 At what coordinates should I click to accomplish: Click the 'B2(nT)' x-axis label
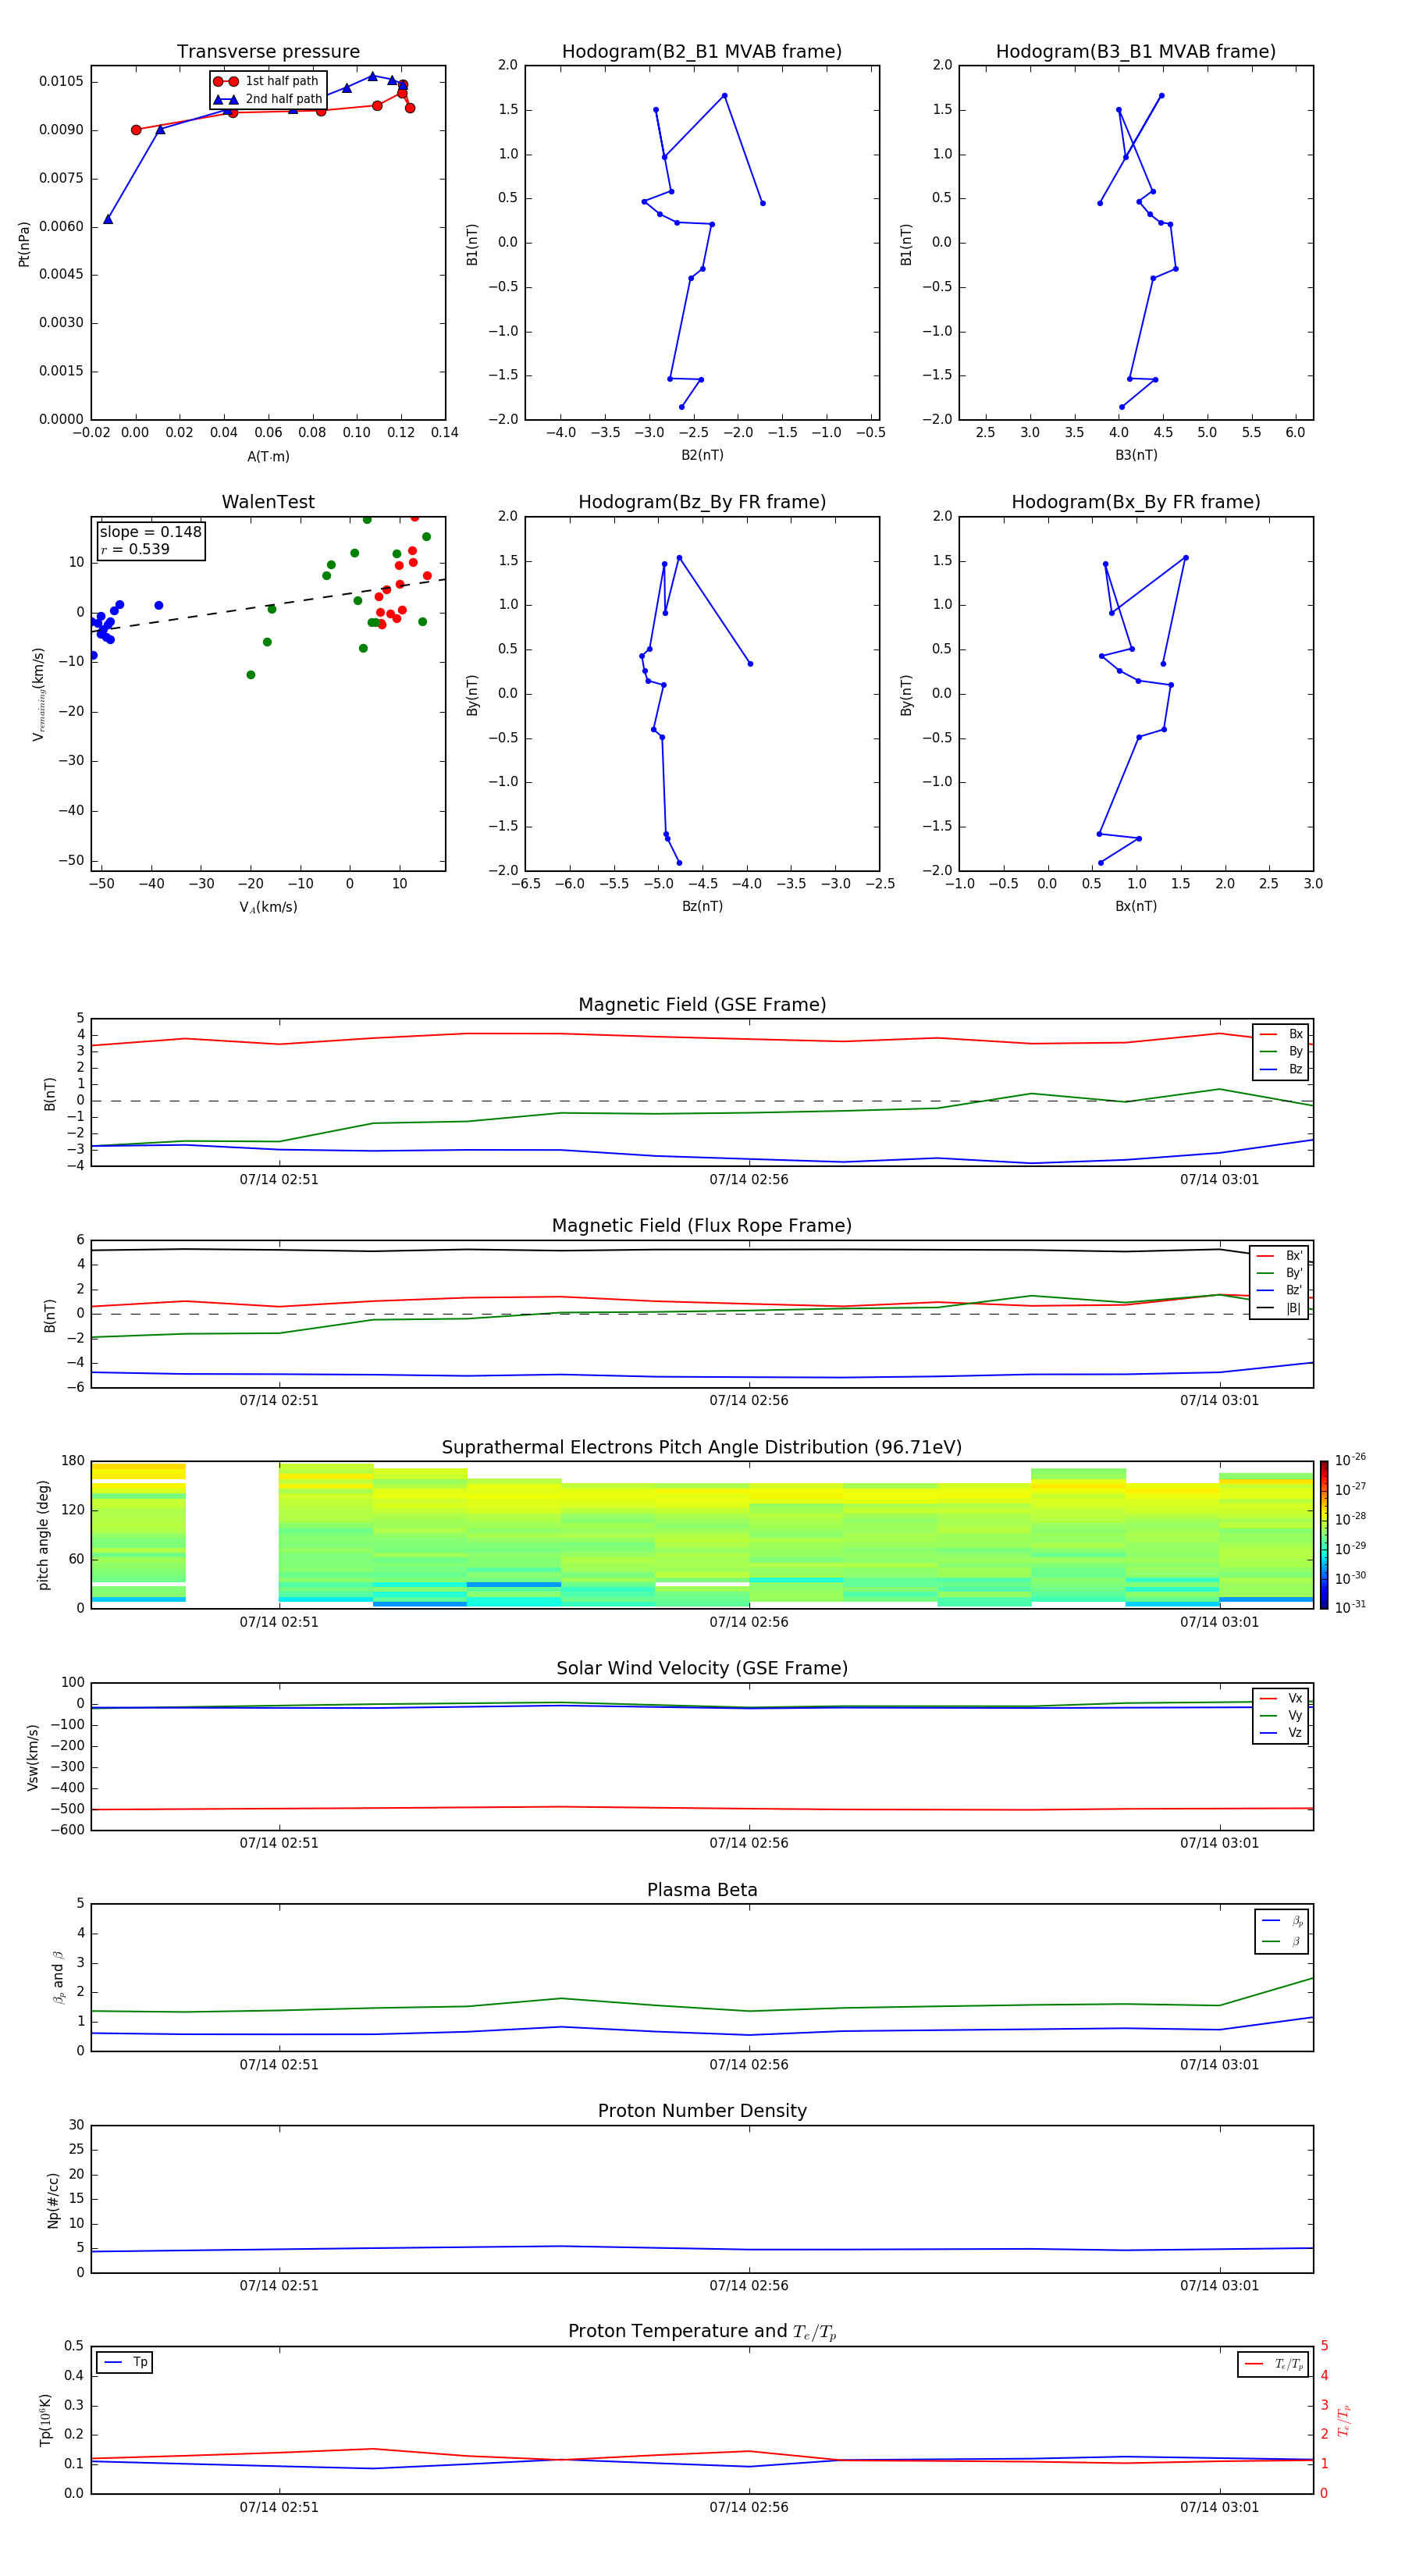pyautogui.click(x=702, y=456)
